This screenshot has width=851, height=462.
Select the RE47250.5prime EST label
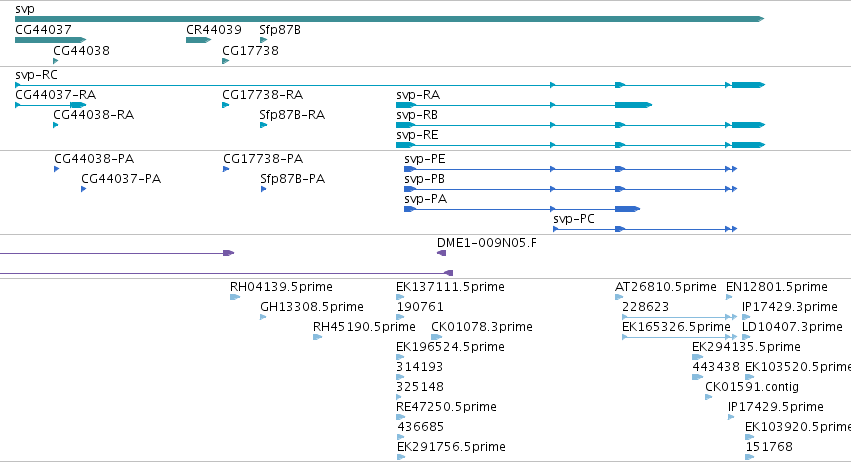[447, 407]
